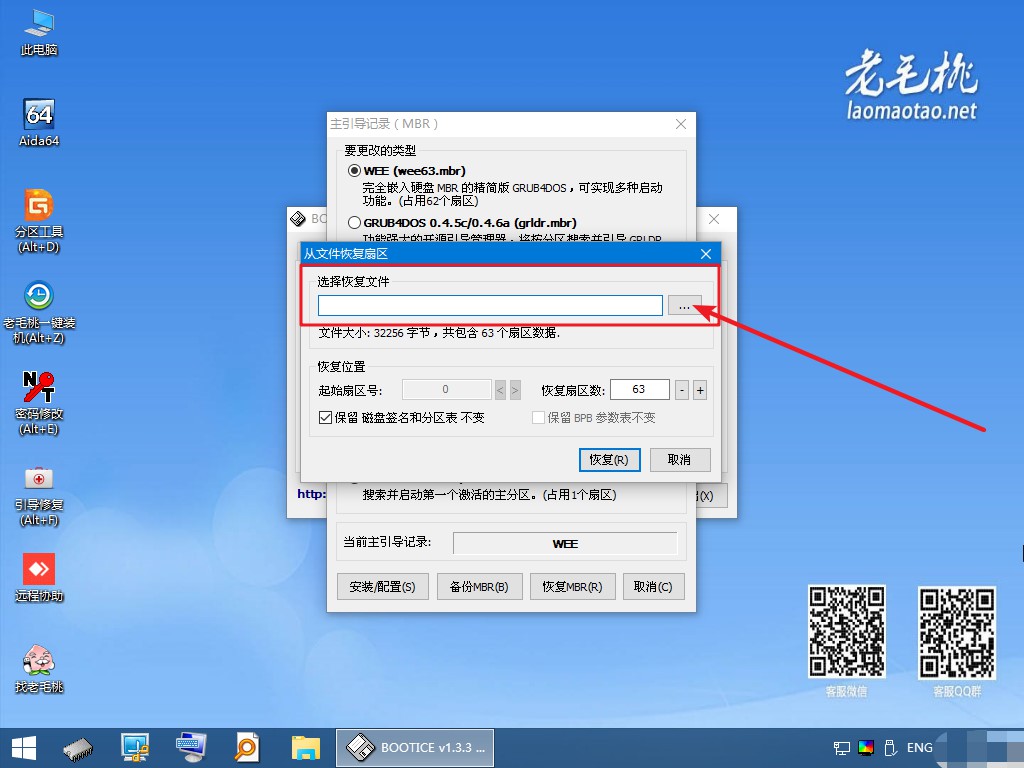Screen dimensions: 1024x768
Task: Click the memory chip taskbar icon
Action: [x=78, y=748]
